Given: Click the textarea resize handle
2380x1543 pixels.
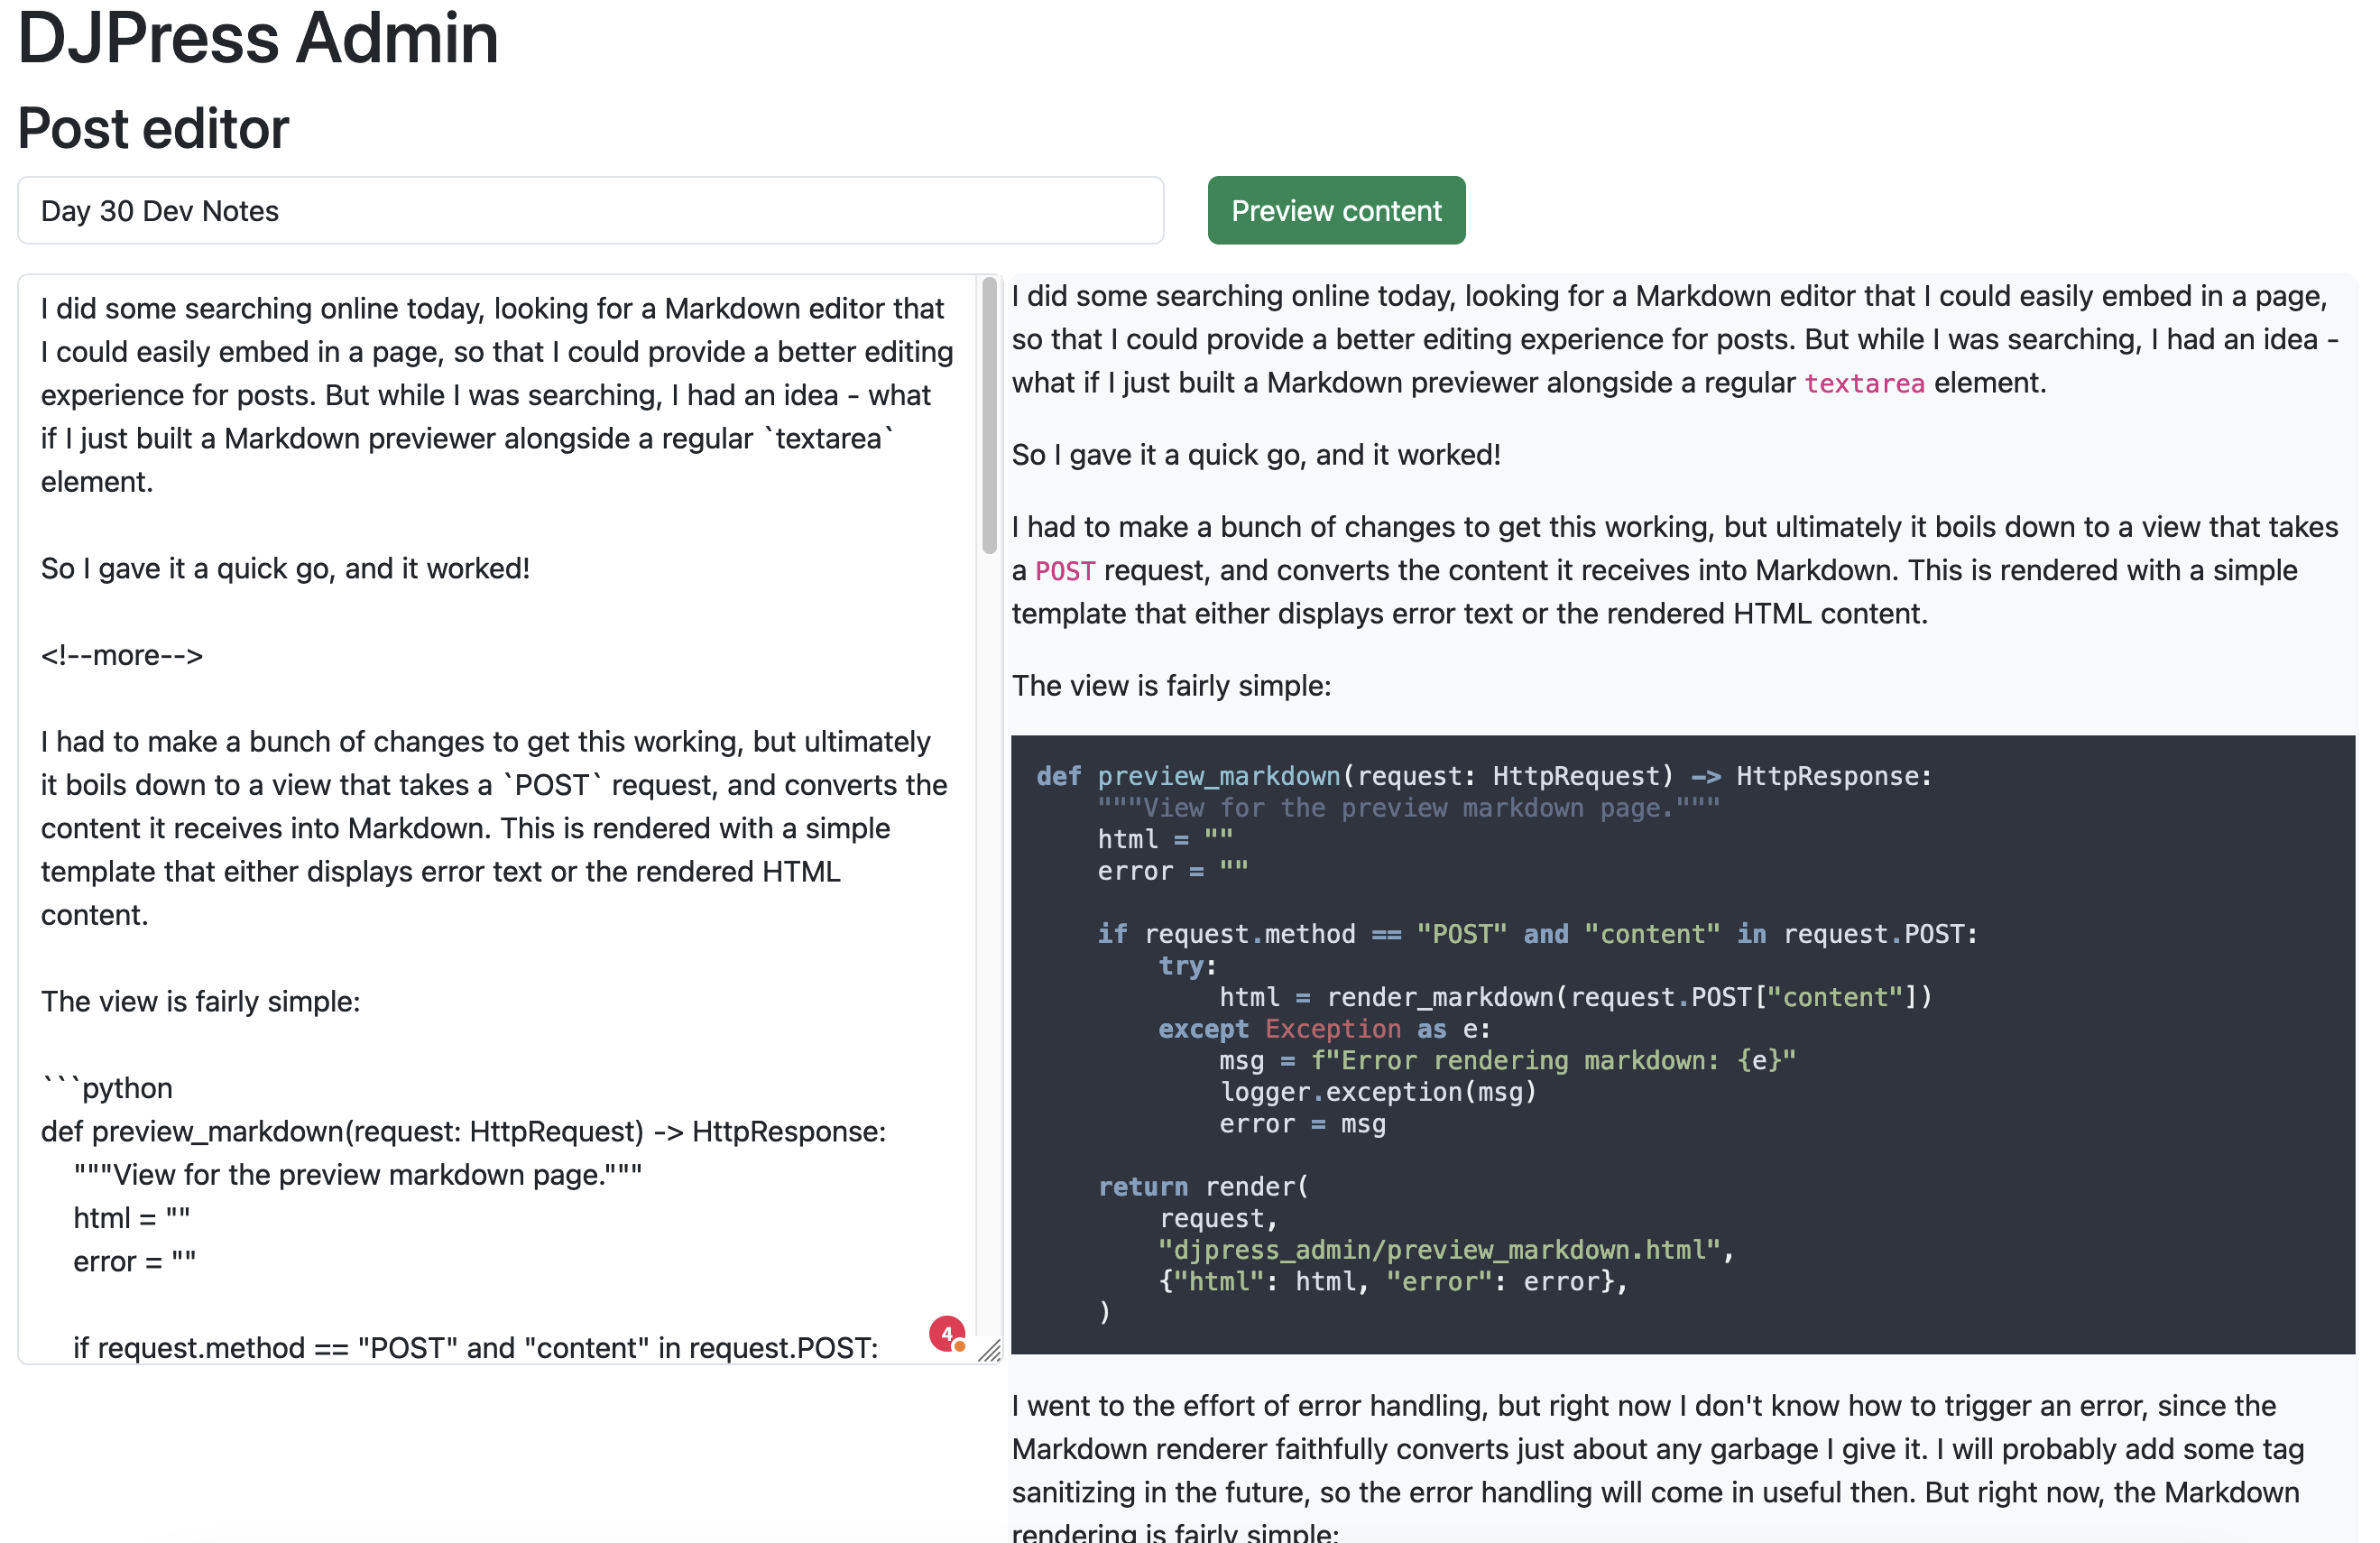Looking at the screenshot, I should [x=989, y=1351].
